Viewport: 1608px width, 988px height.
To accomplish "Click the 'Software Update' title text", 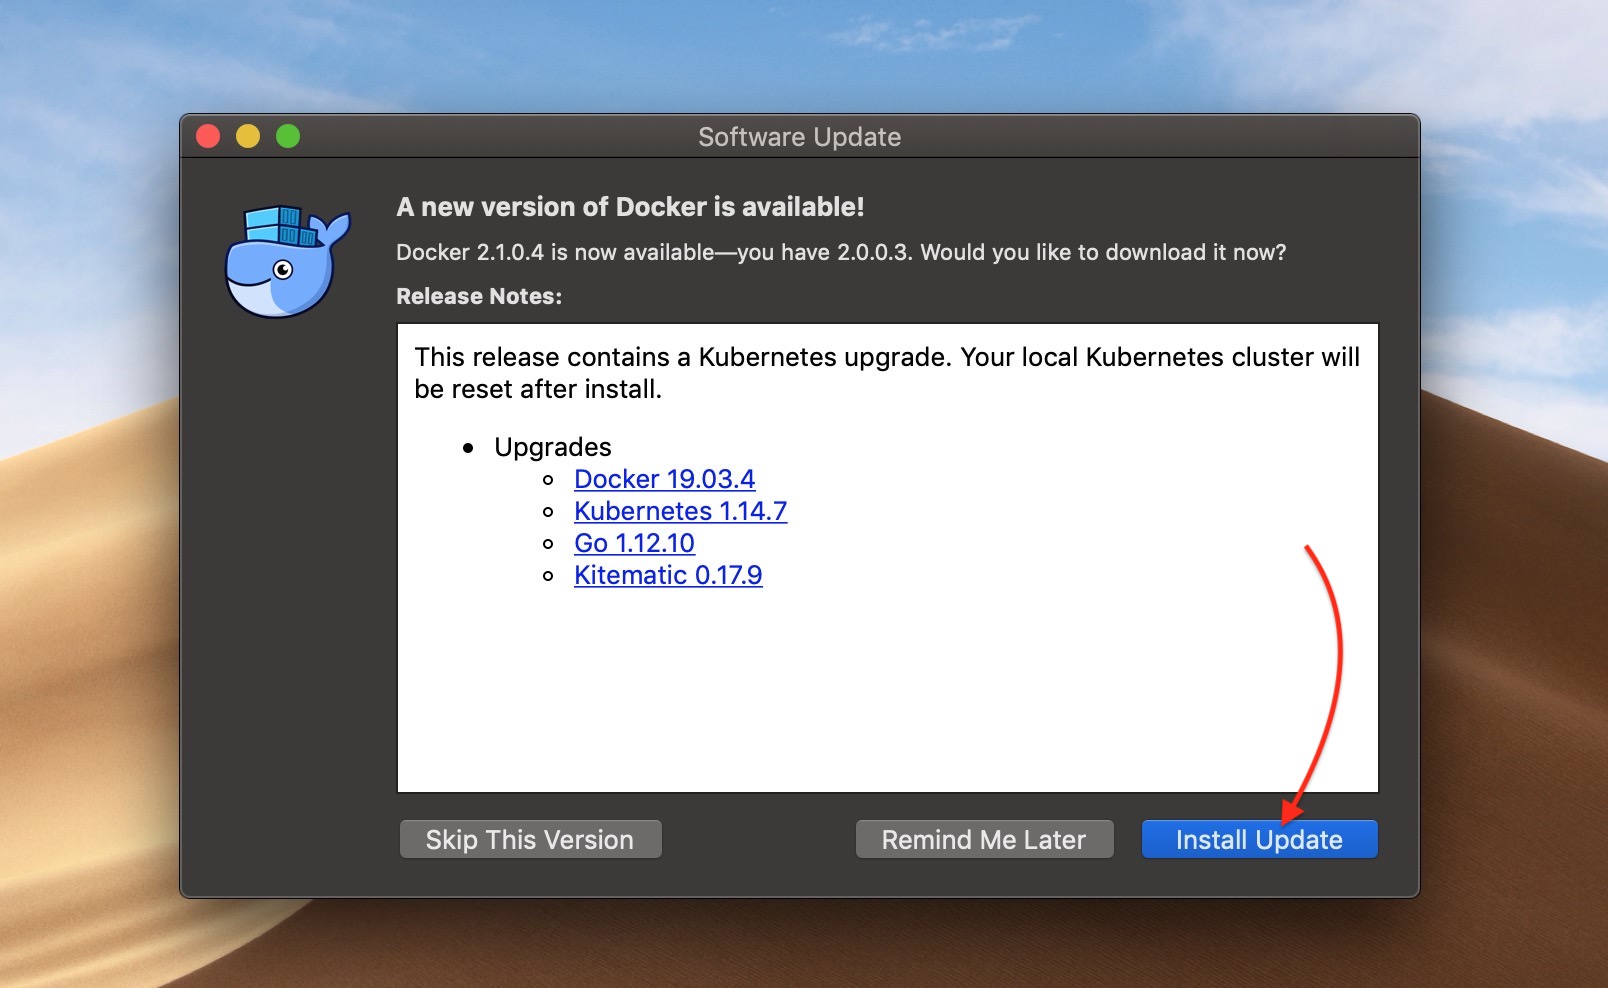I will 799,137.
